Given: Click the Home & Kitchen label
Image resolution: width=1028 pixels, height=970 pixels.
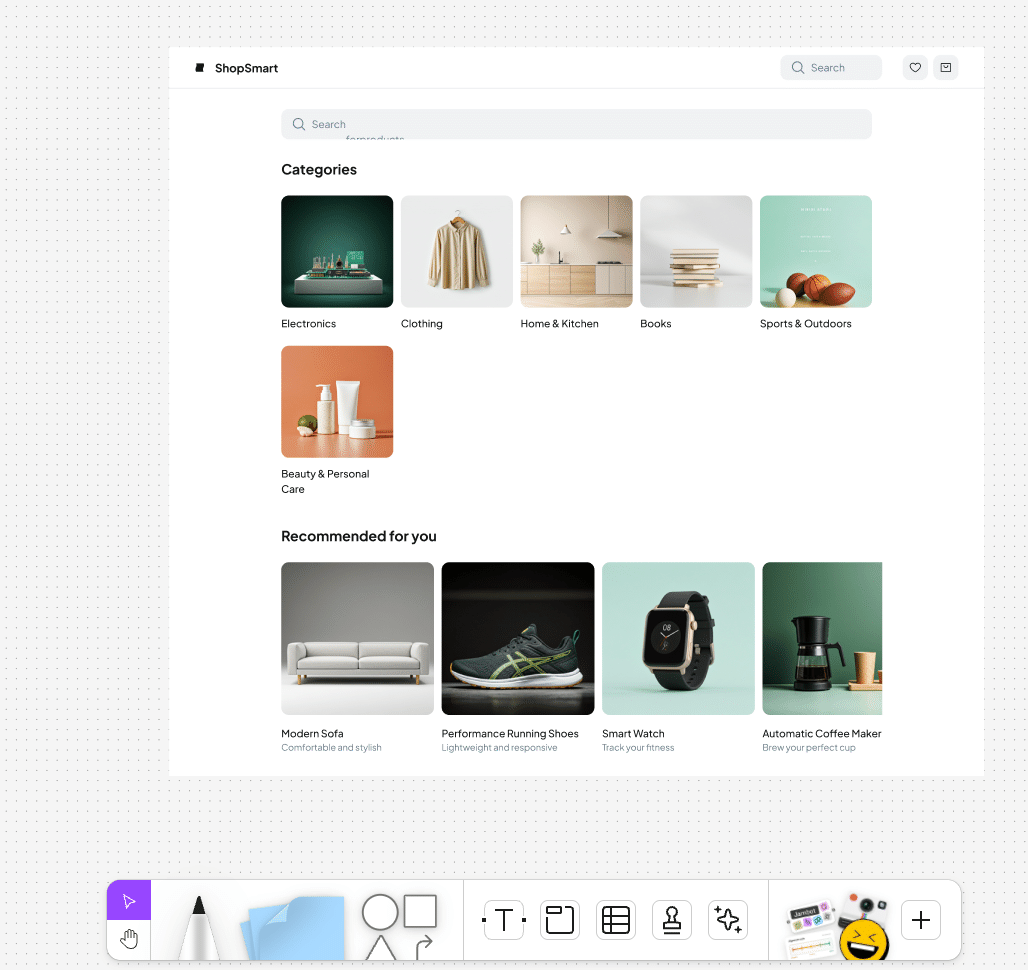Looking at the screenshot, I should [x=559, y=324].
